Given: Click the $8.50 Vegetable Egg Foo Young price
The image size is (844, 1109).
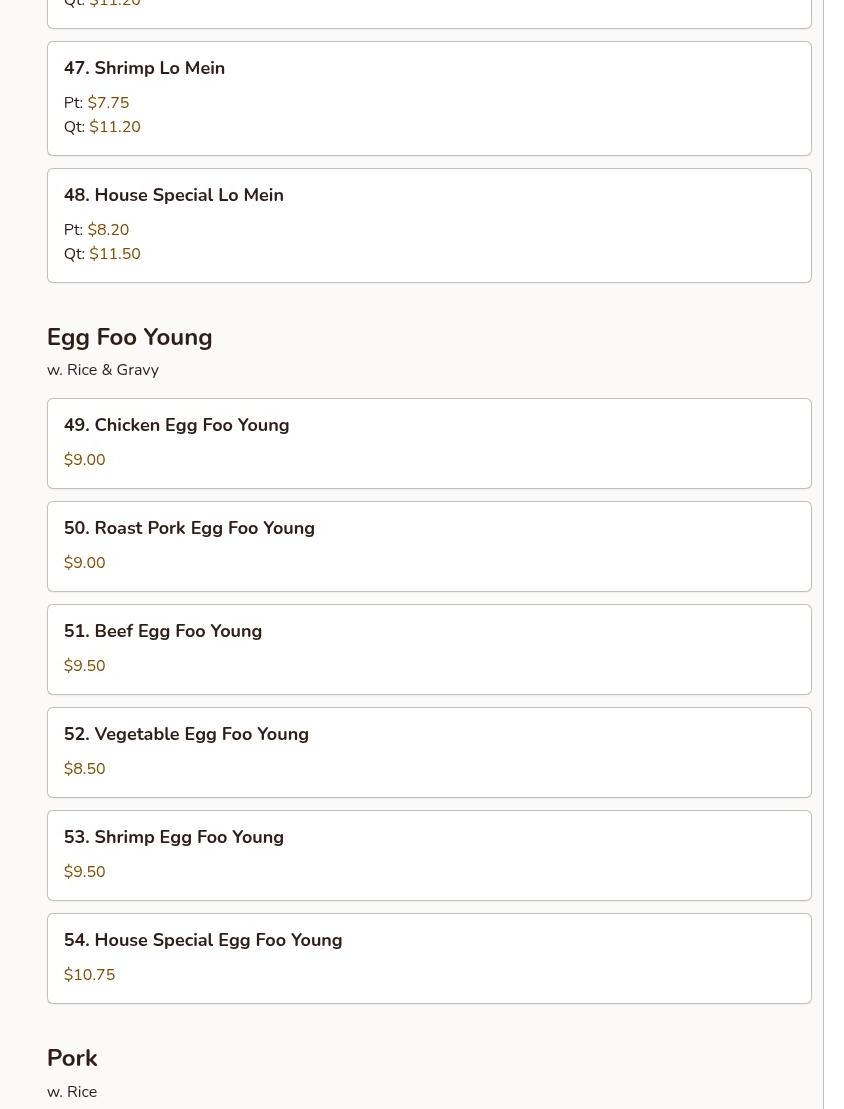Looking at the screenshot, I should pos(85,769).
